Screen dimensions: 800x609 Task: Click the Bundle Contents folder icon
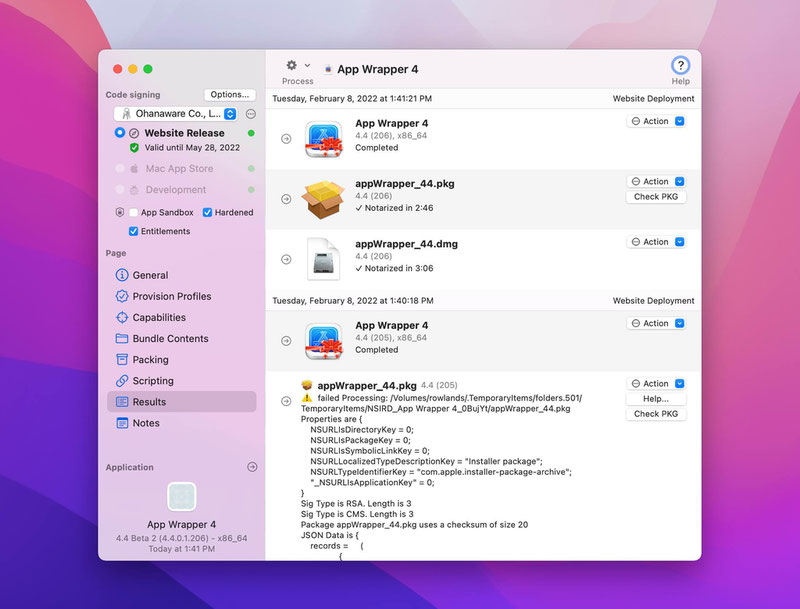[x=122, y=339]
